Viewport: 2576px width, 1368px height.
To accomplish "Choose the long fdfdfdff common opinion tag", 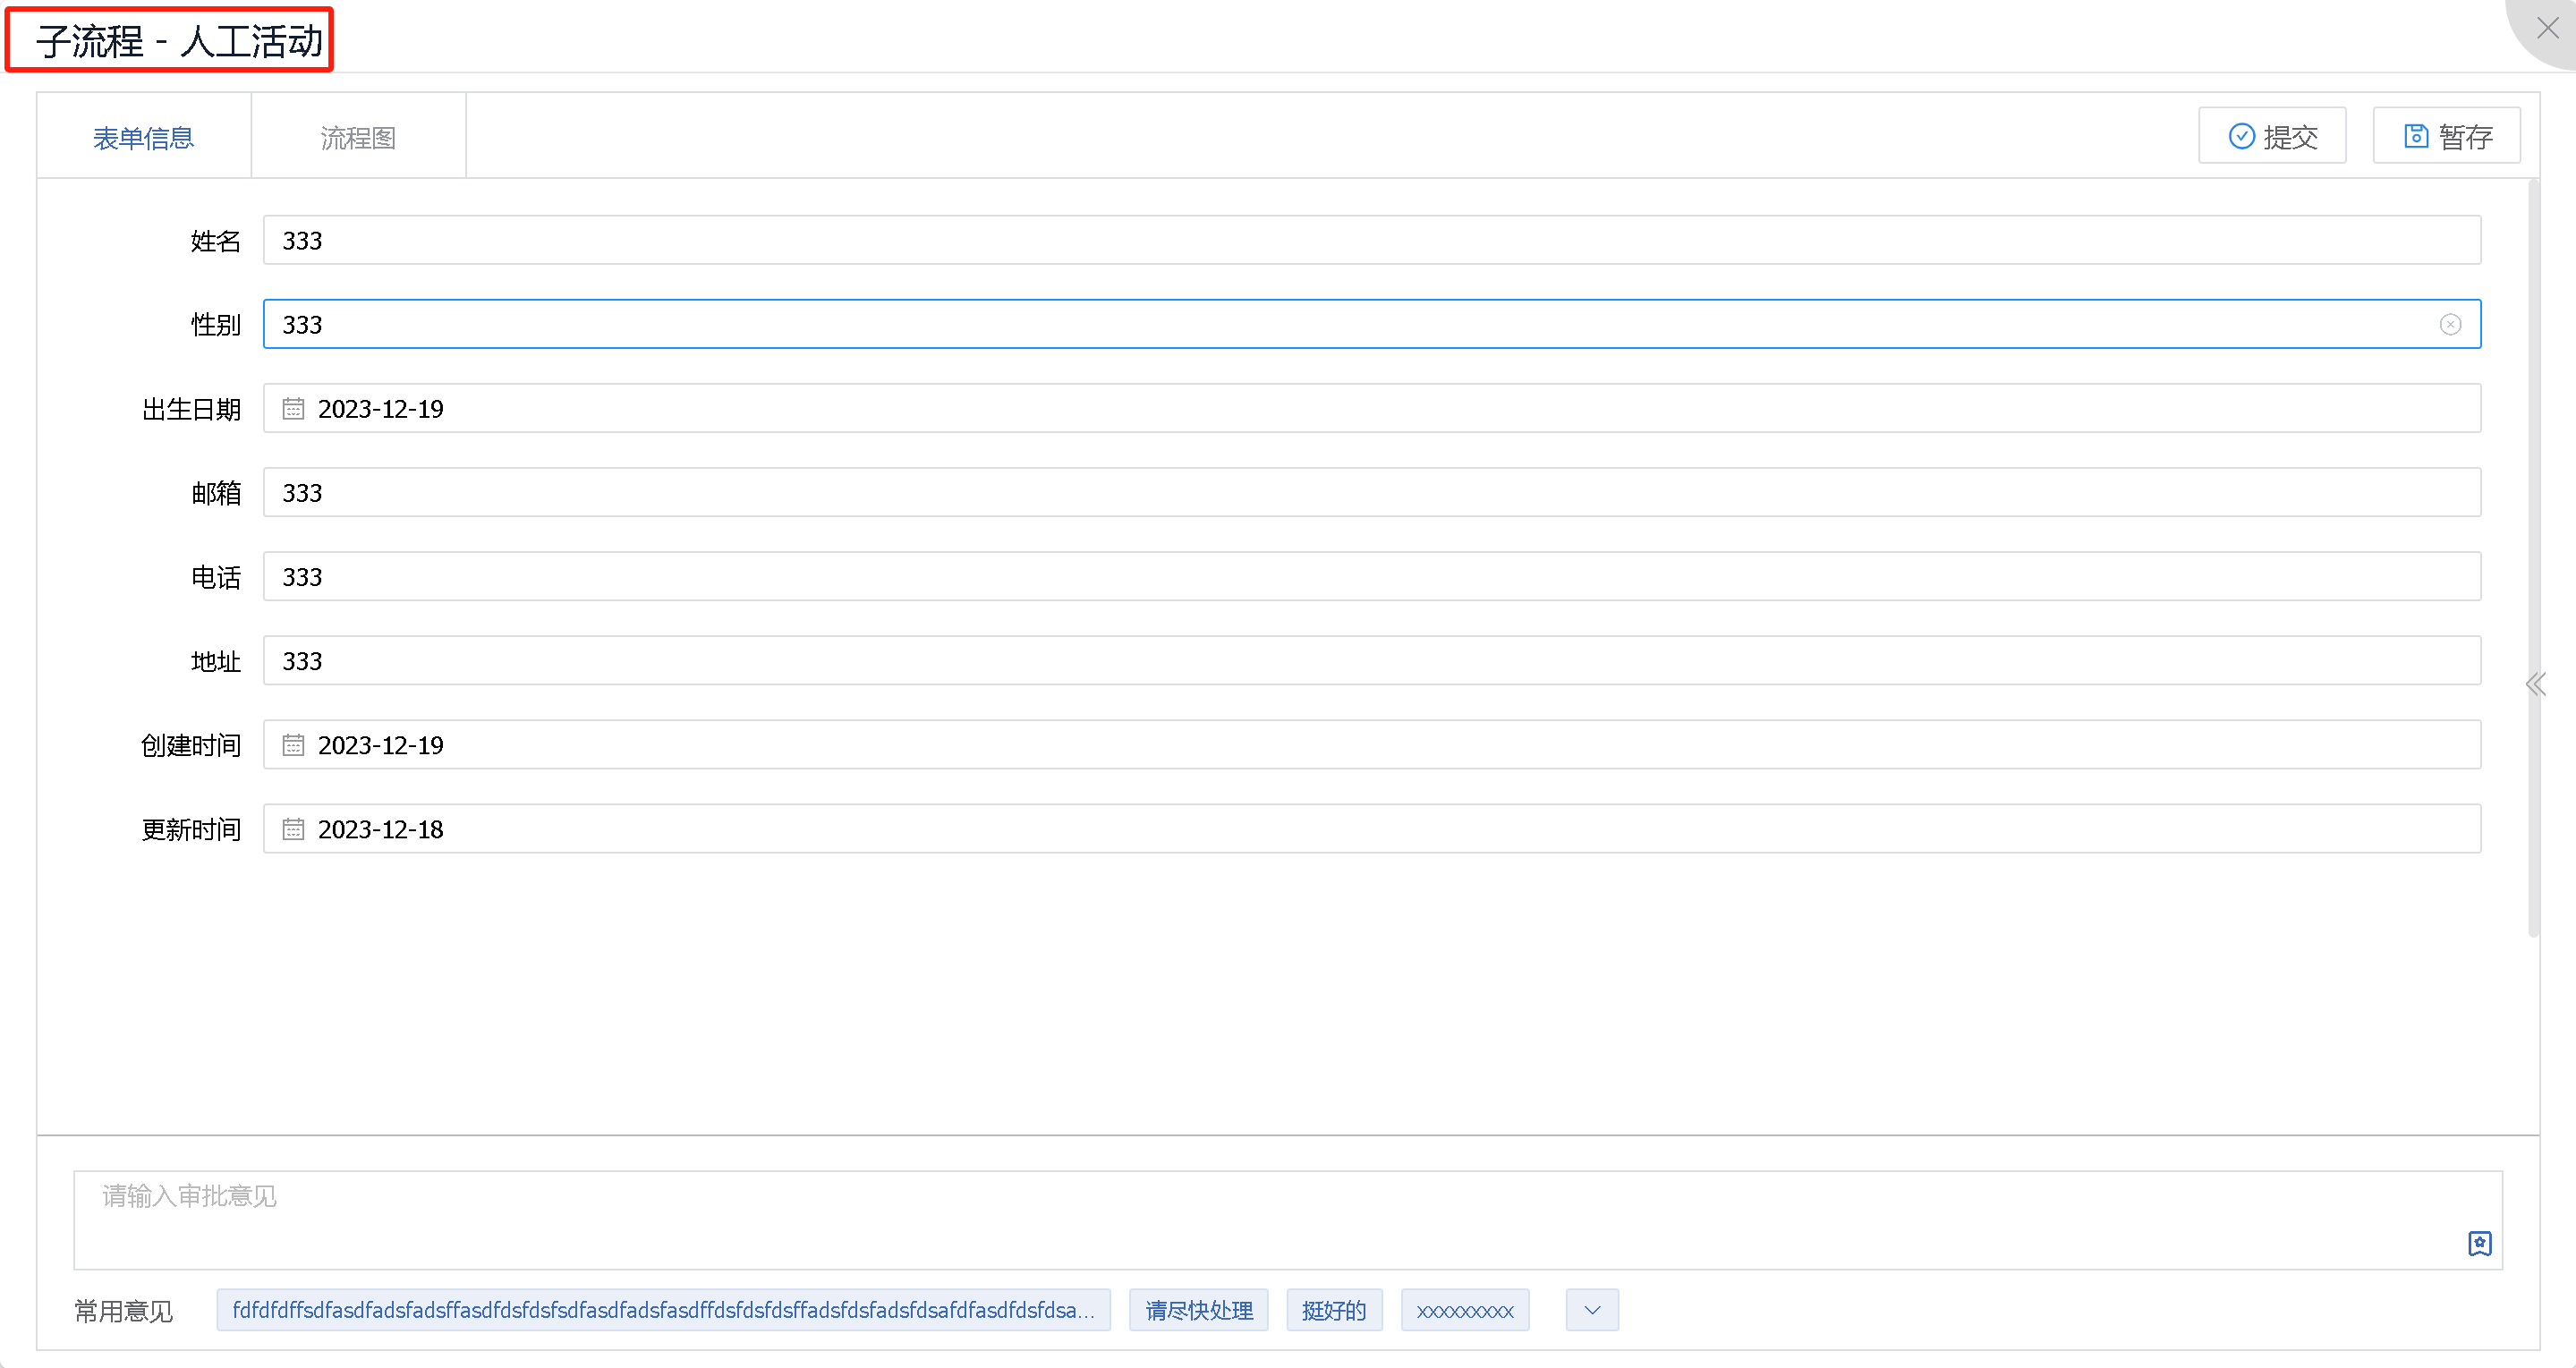I will coord(662,1310).
